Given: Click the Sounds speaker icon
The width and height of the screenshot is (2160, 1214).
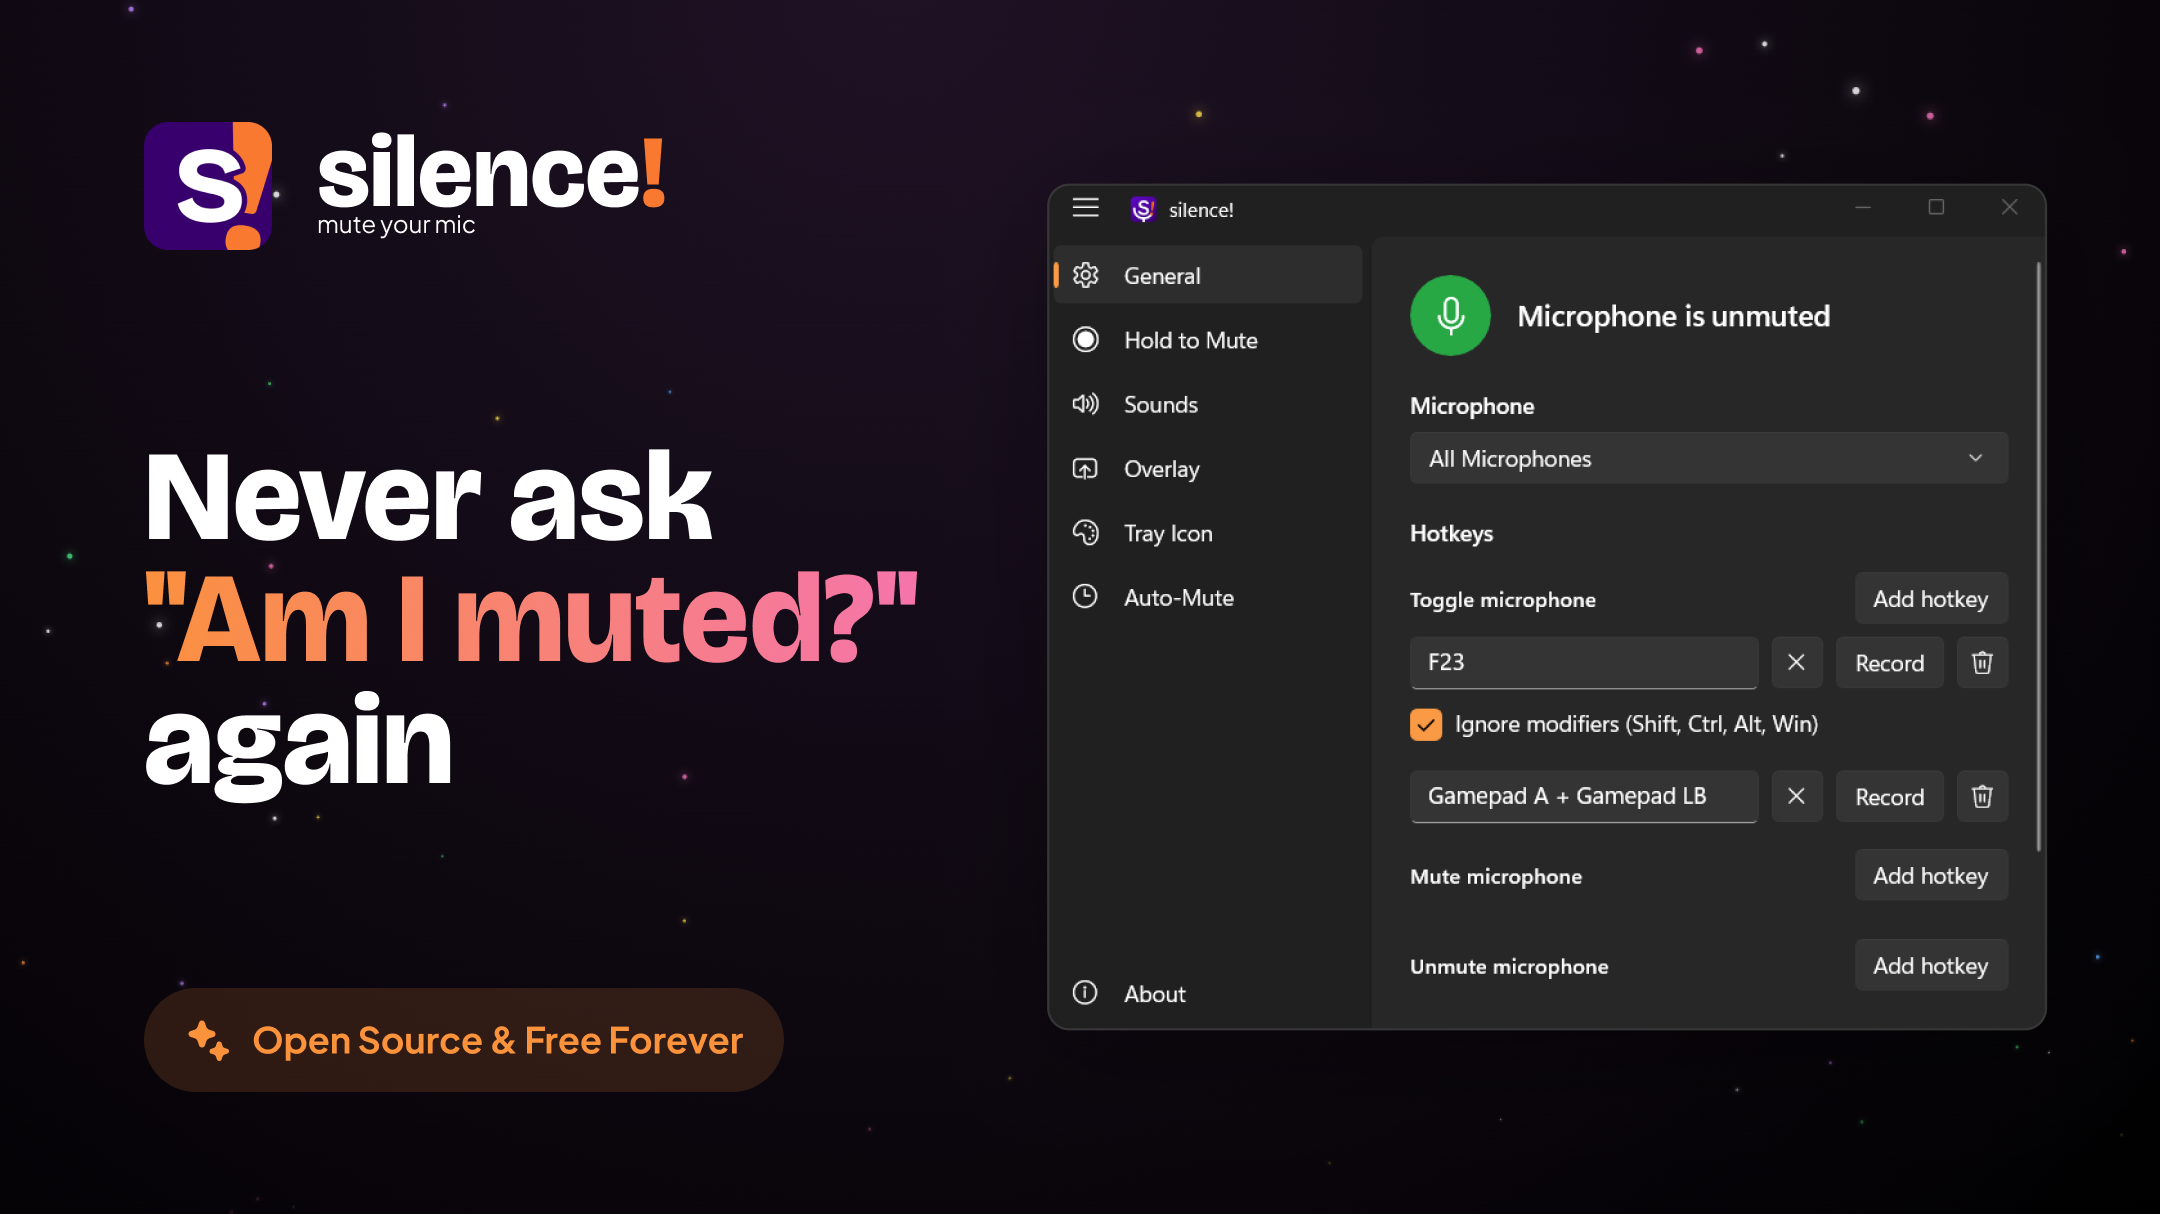Looking at the screenshot, I should coord(1085,404).
